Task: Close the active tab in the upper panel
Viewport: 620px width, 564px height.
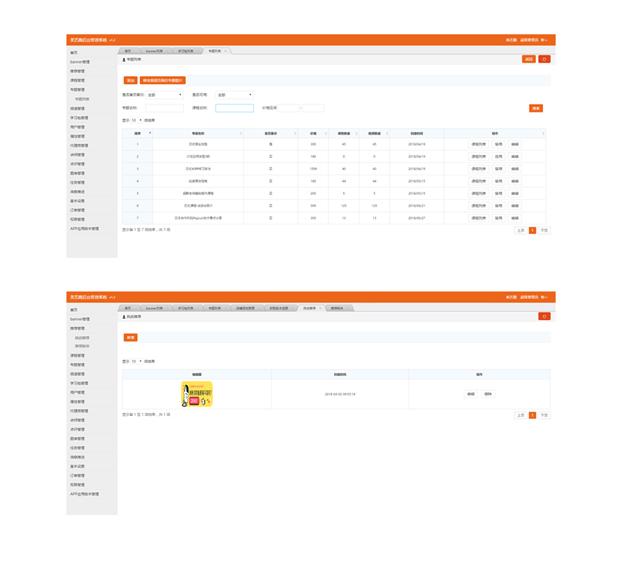Action: pos(225,51)
